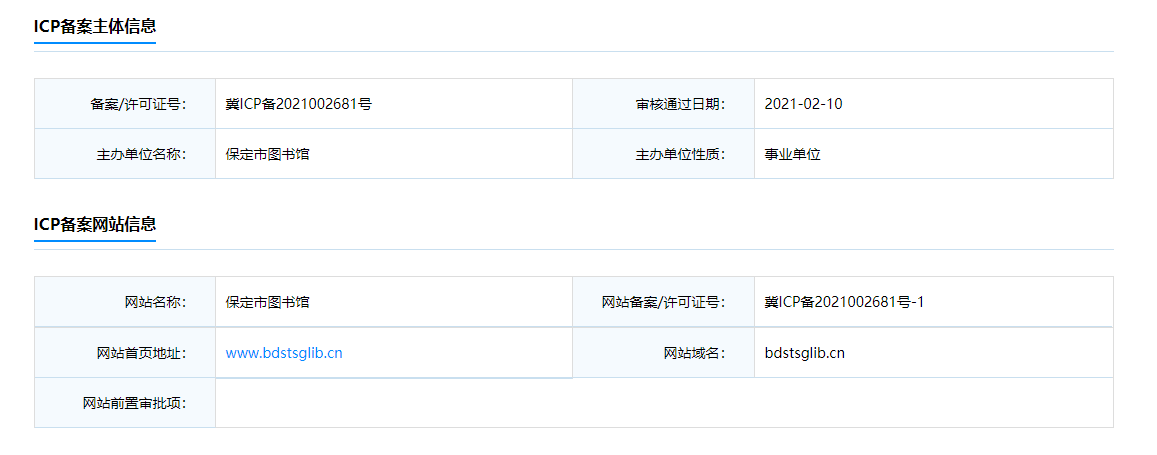1157x455 pixels.
Task: Click the 主办单位名称 value 保定市图书馆
Action: click(268, 155)
